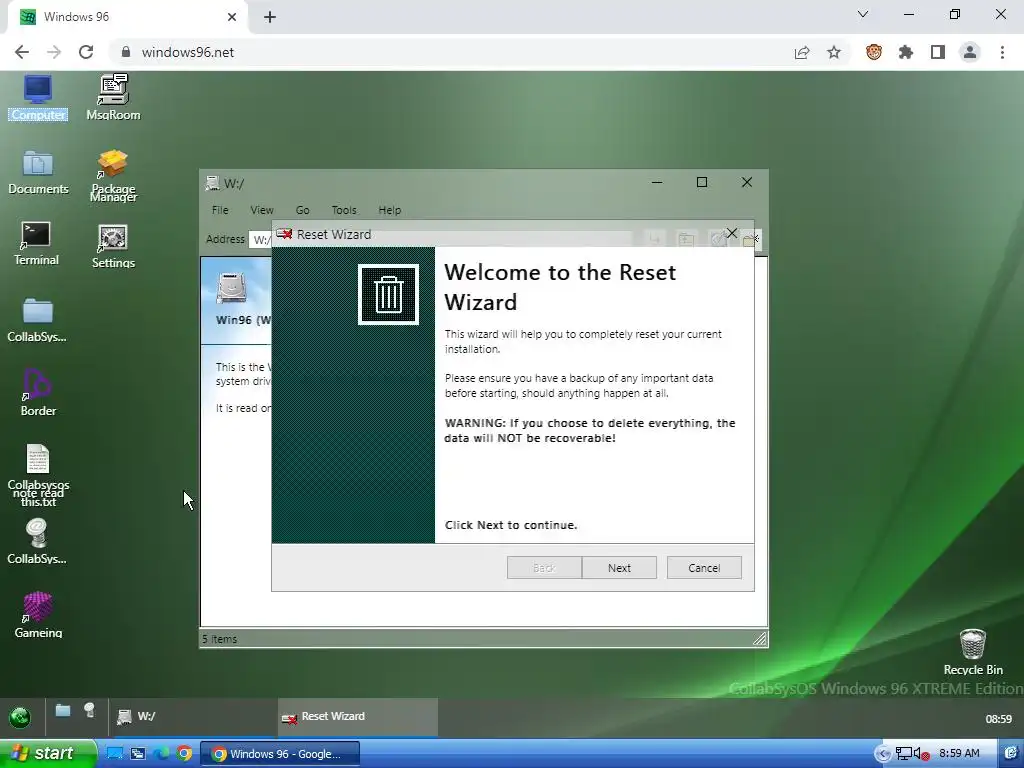The height and width of the screenshot is (768, 1024).
Task: Click Reset Wizard taskbar button
Action: coord(357,717)
